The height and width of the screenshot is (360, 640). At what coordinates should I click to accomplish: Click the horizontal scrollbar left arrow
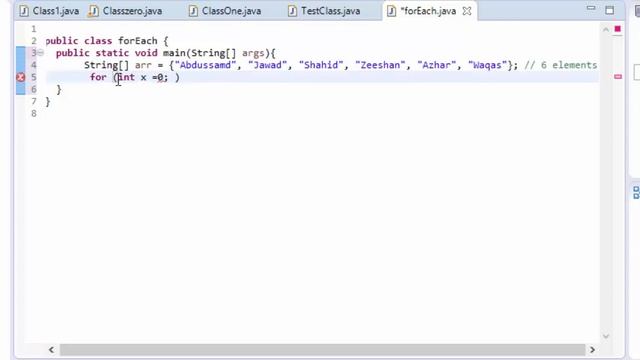pyautogui.click(x=51, y=350)
